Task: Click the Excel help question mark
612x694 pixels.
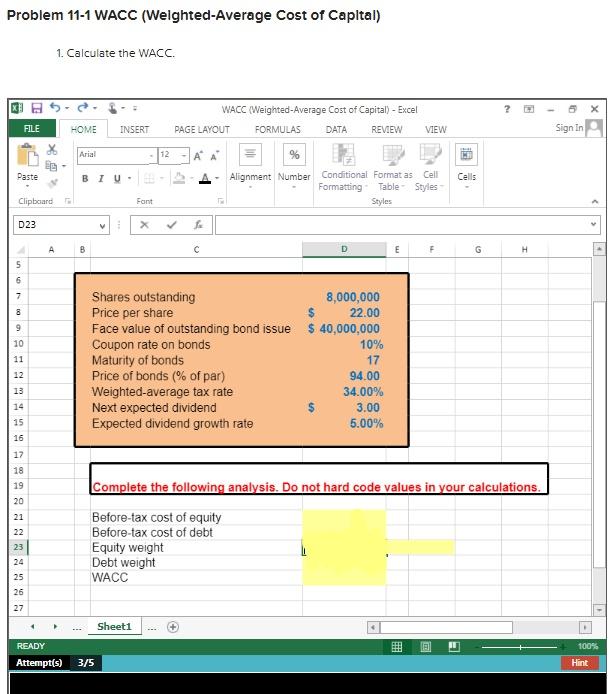Action: tap(507, 109)
